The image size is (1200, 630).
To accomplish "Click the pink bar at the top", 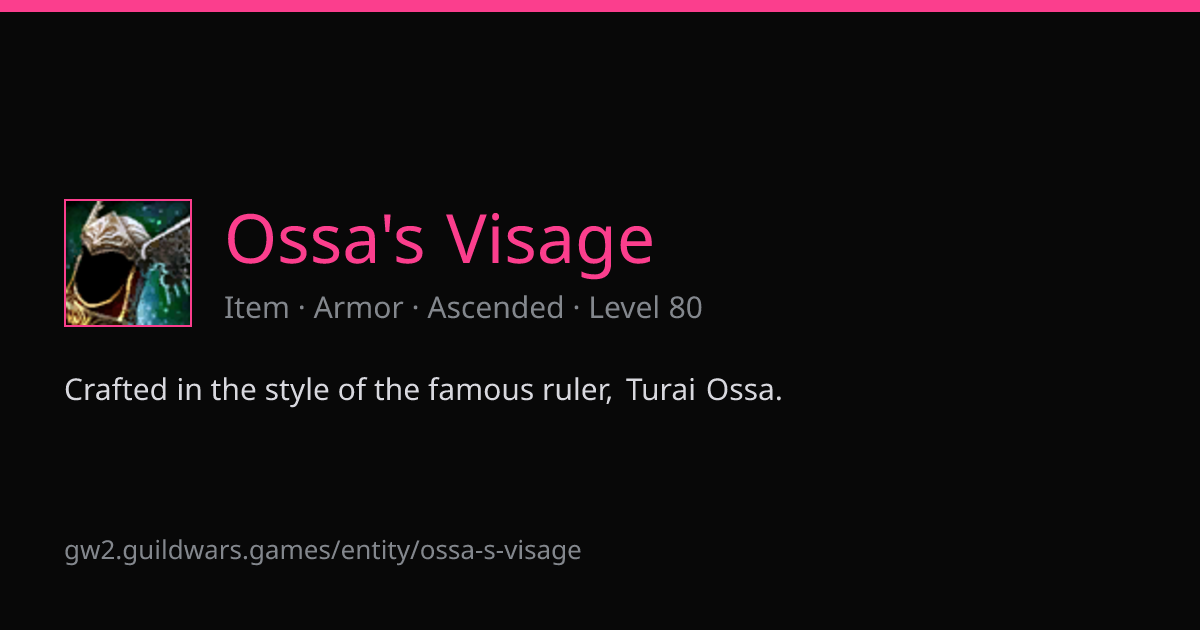I will coord(600,6).
